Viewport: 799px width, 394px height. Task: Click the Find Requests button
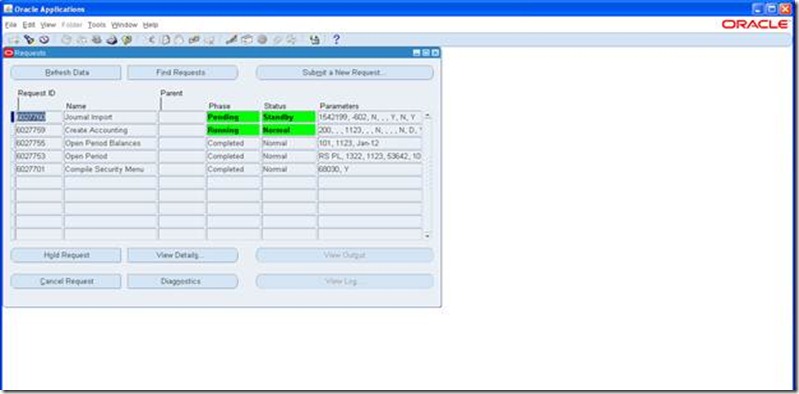[182, 73]
